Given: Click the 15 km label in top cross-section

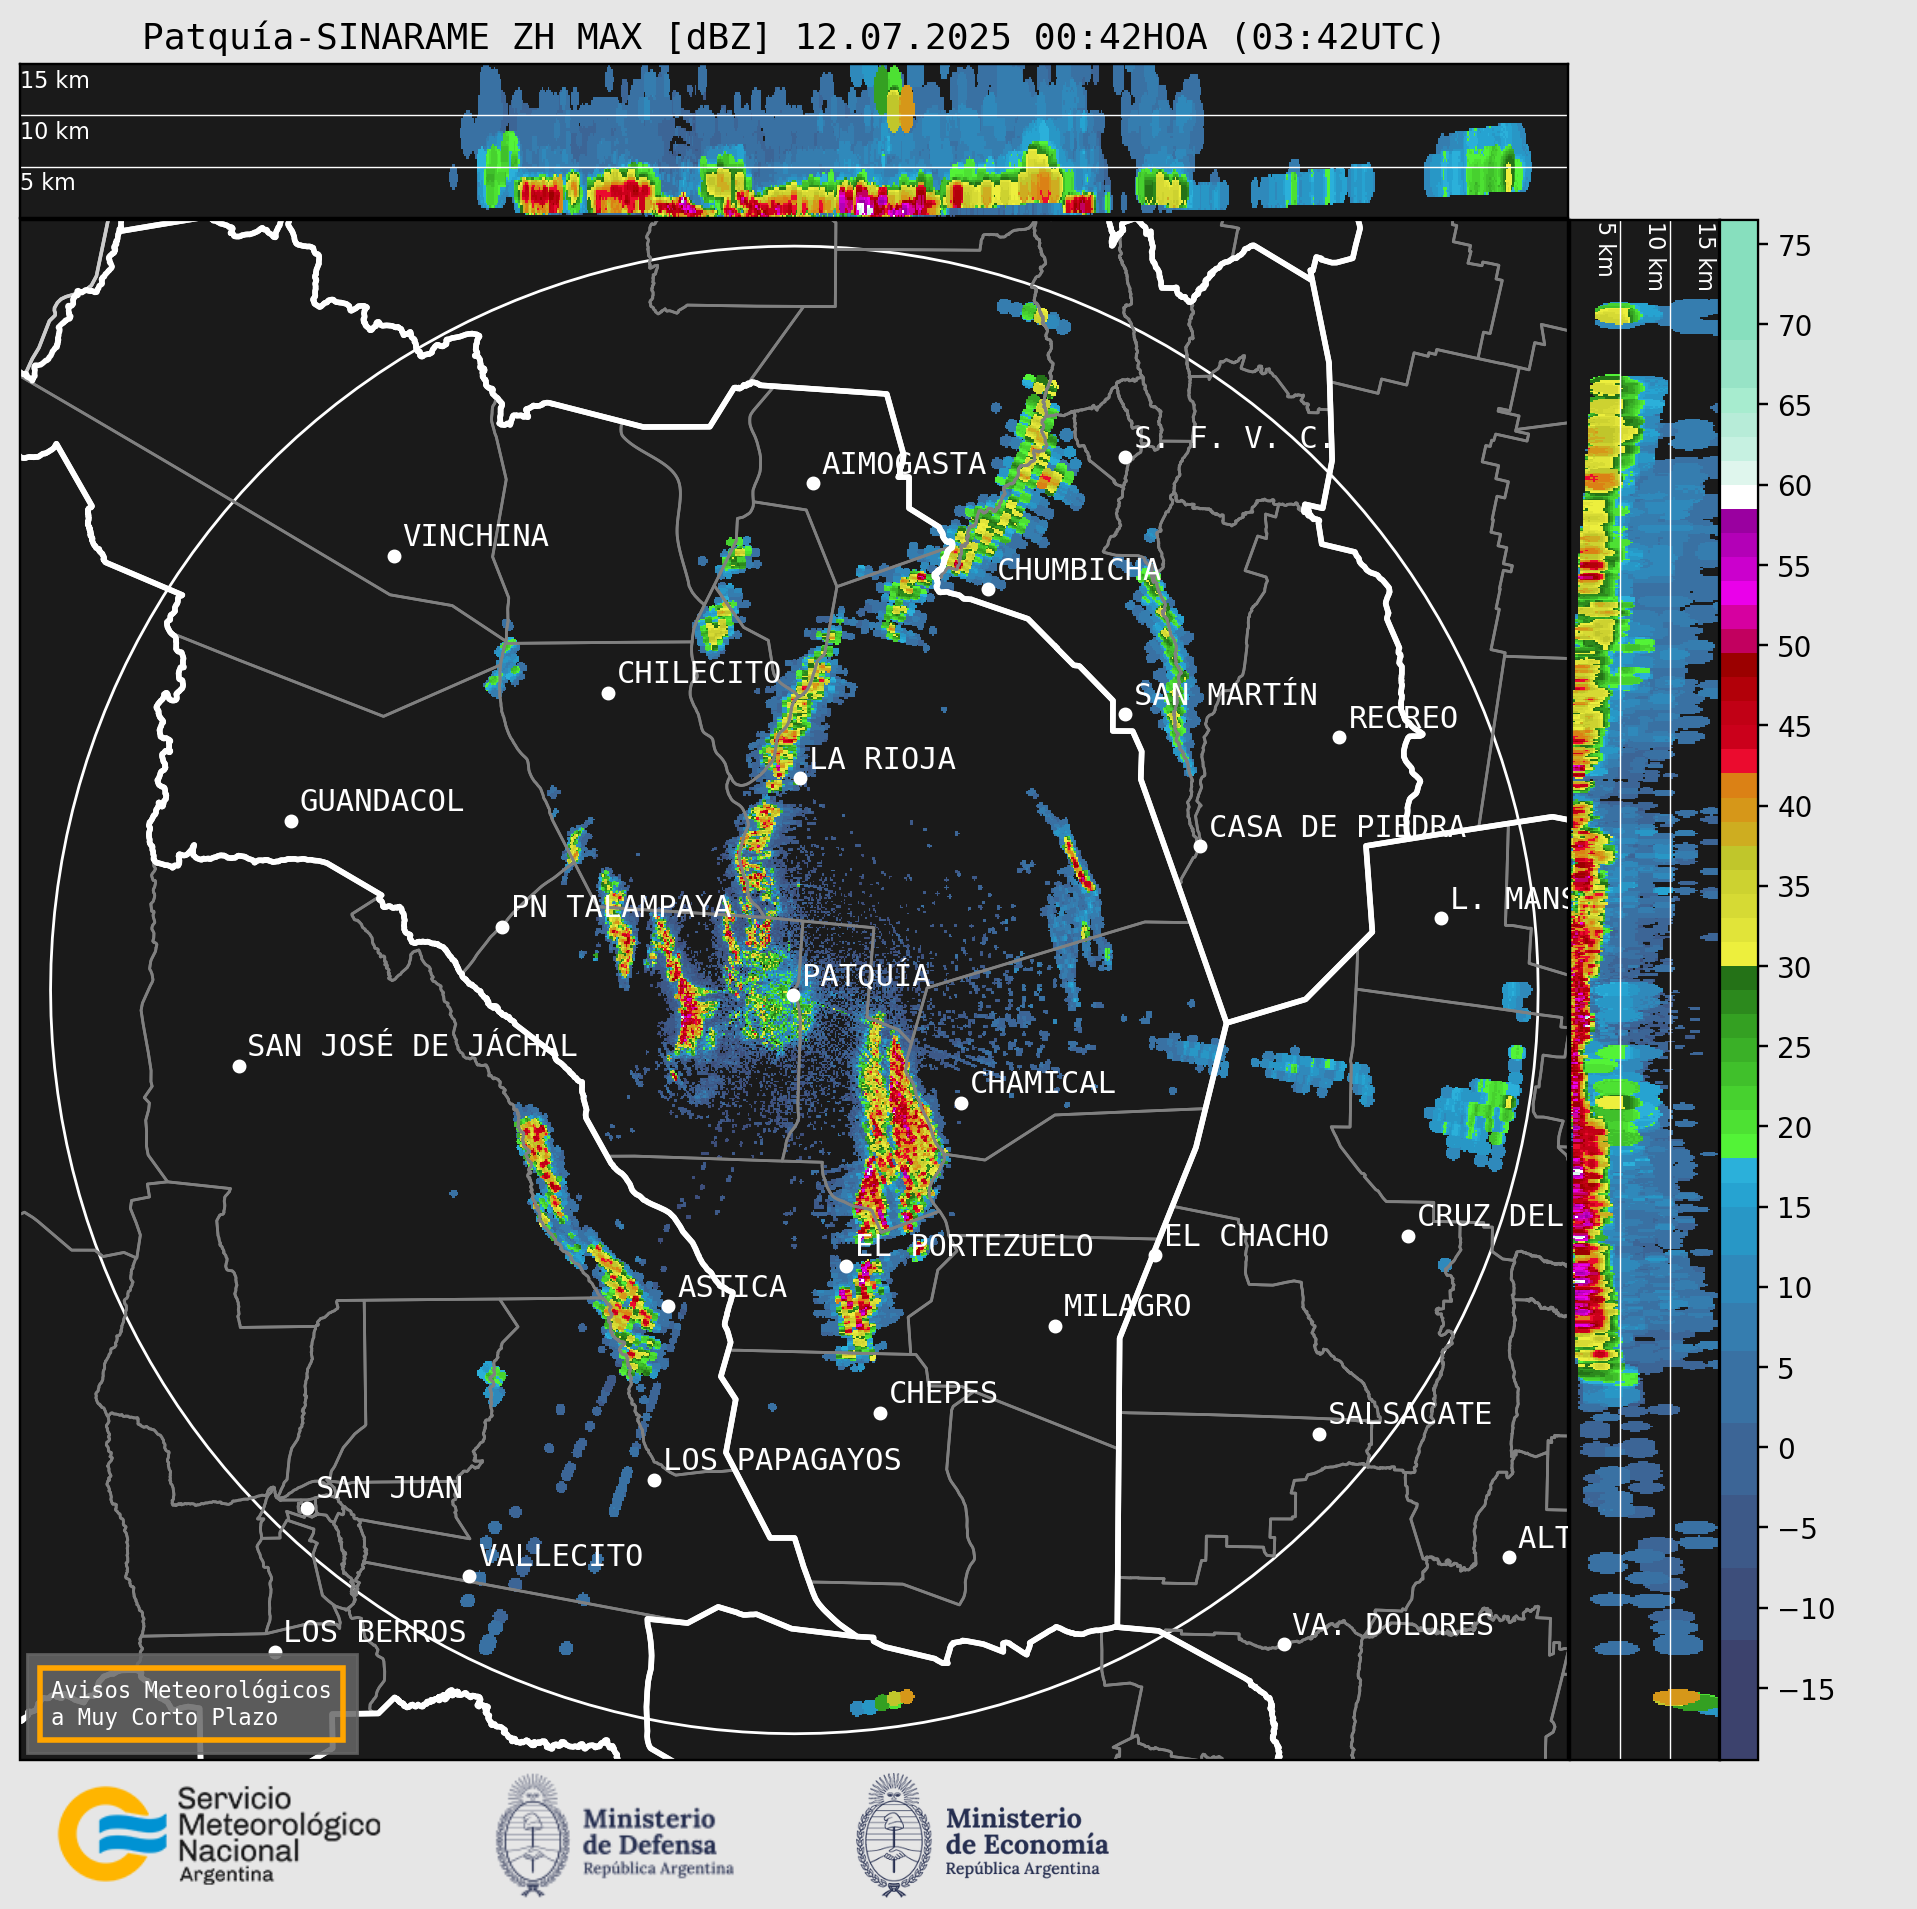Looking at the screenshot, I should pos(55,80).
